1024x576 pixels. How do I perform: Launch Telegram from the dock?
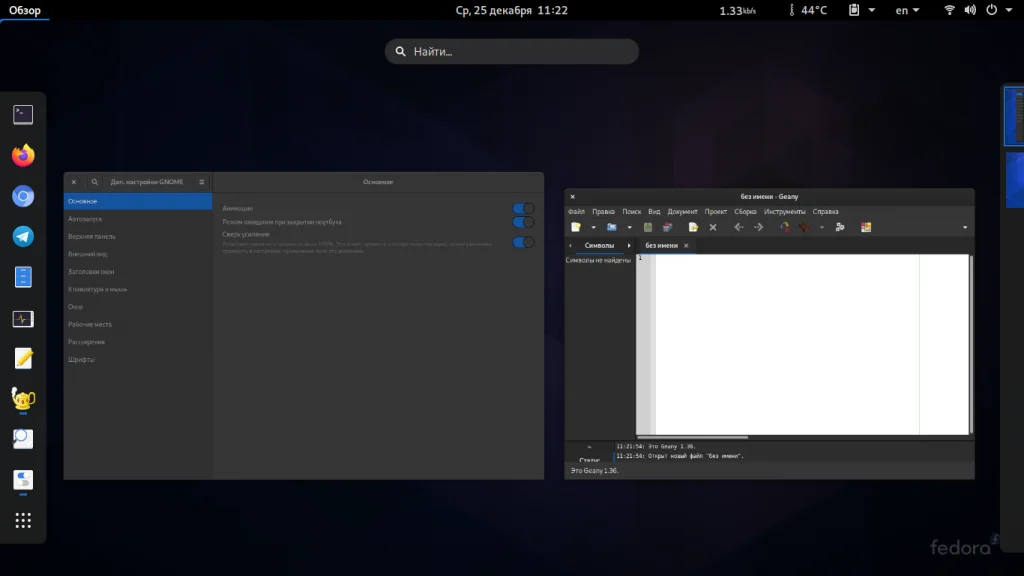(23, 237)
